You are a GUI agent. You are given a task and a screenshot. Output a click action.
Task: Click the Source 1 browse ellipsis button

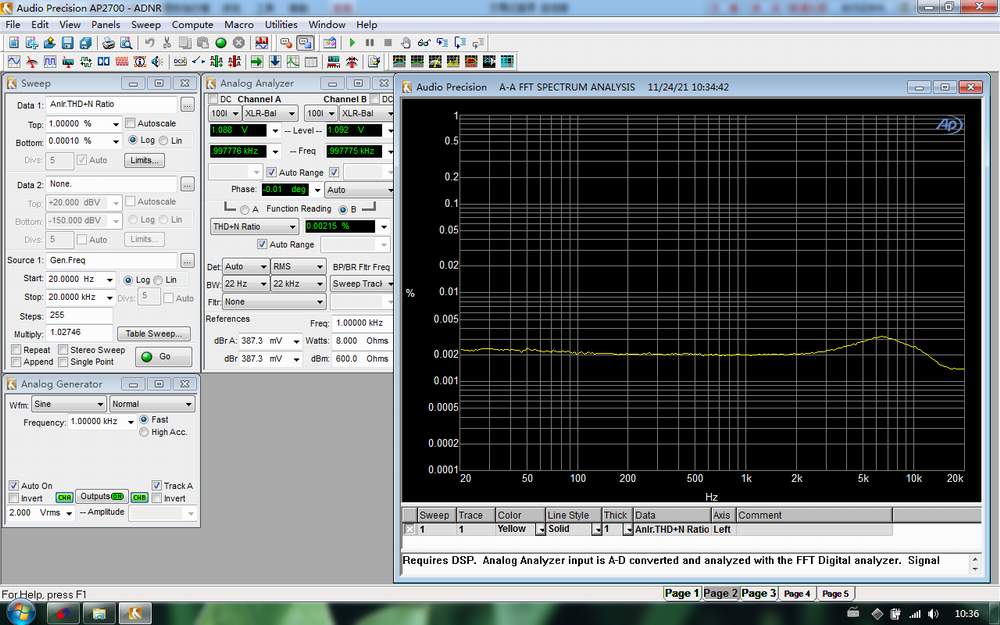coord(187,260)
